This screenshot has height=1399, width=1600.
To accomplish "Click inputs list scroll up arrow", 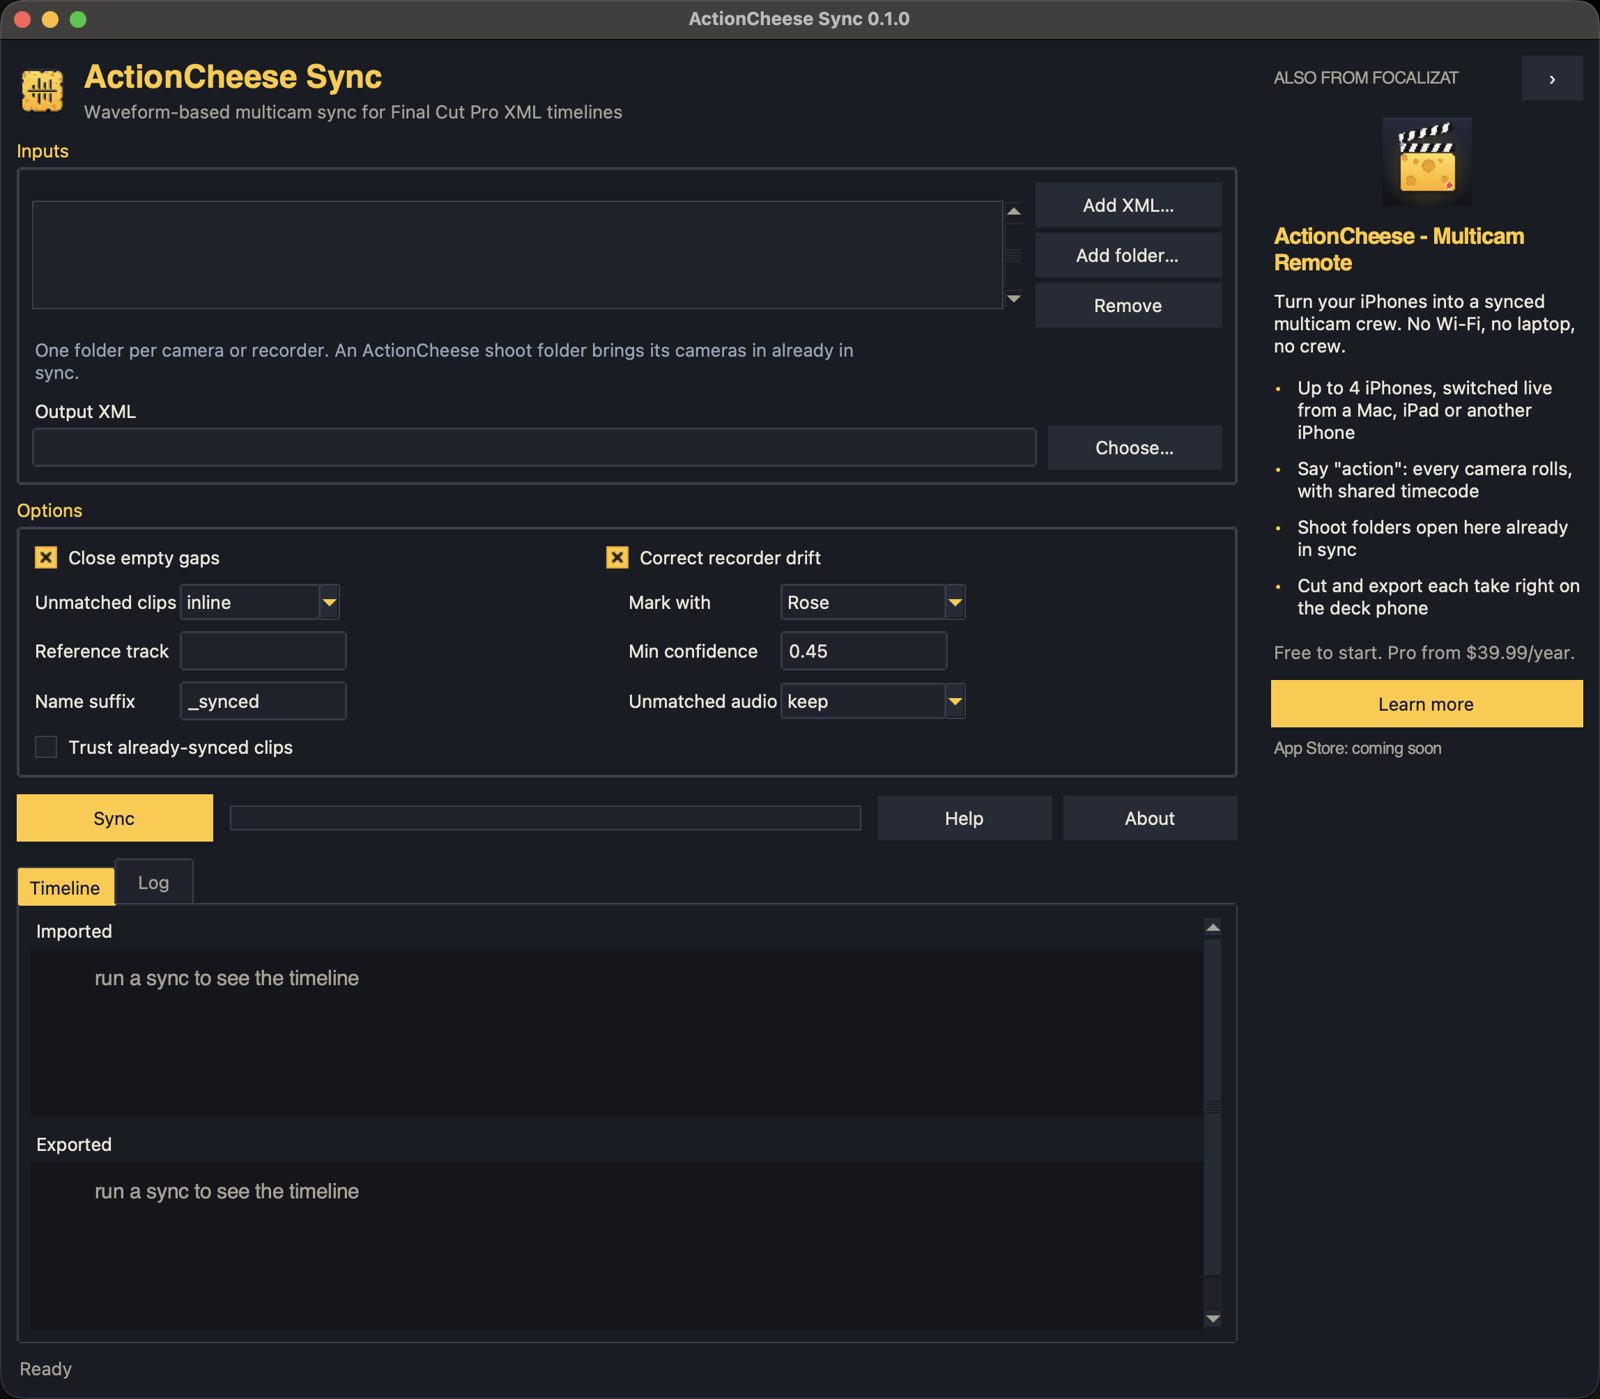I will tap(1013, 211).
